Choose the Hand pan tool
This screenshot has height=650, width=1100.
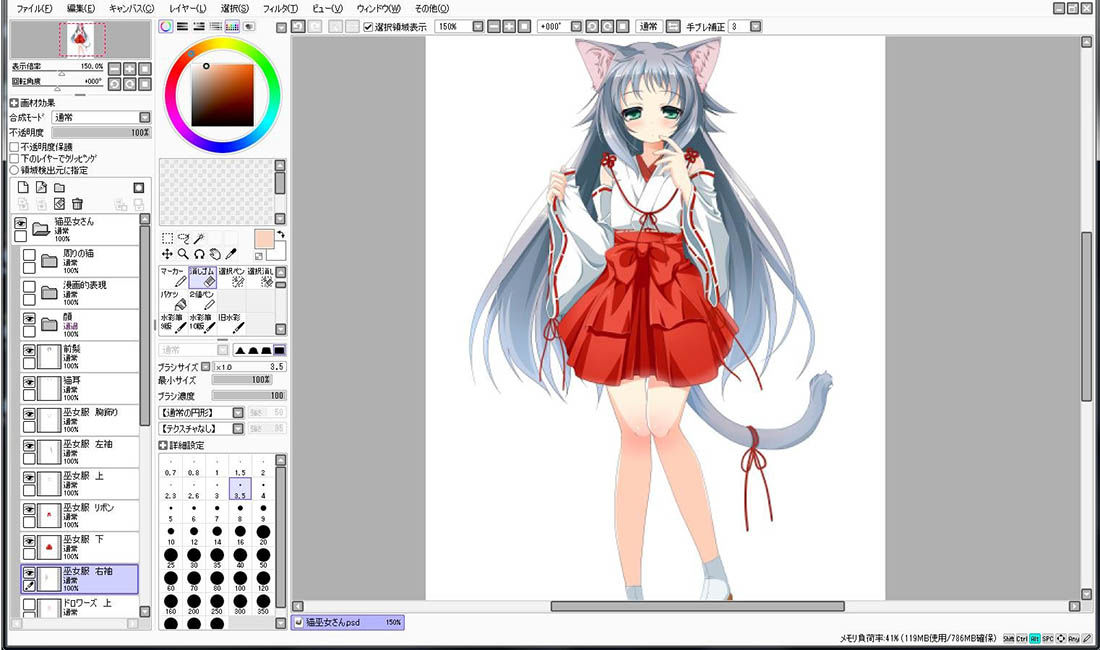(215, 254)
